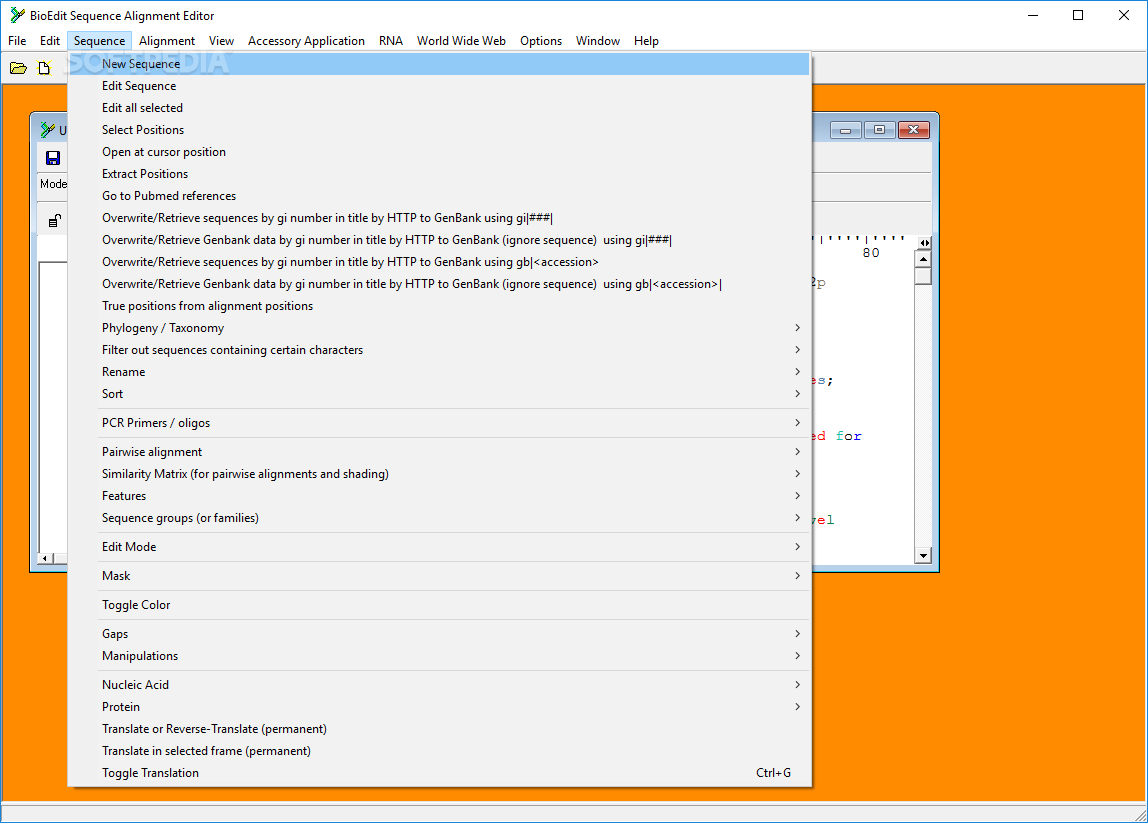Open the RNA menu
1148x823 pixels.
(x=391, y=41)
